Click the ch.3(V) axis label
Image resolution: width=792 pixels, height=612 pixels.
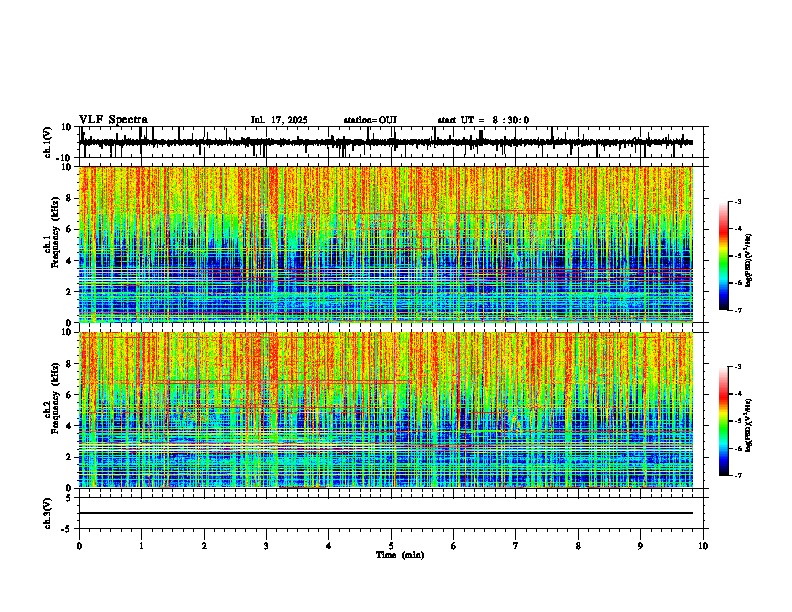pos(48,514)
